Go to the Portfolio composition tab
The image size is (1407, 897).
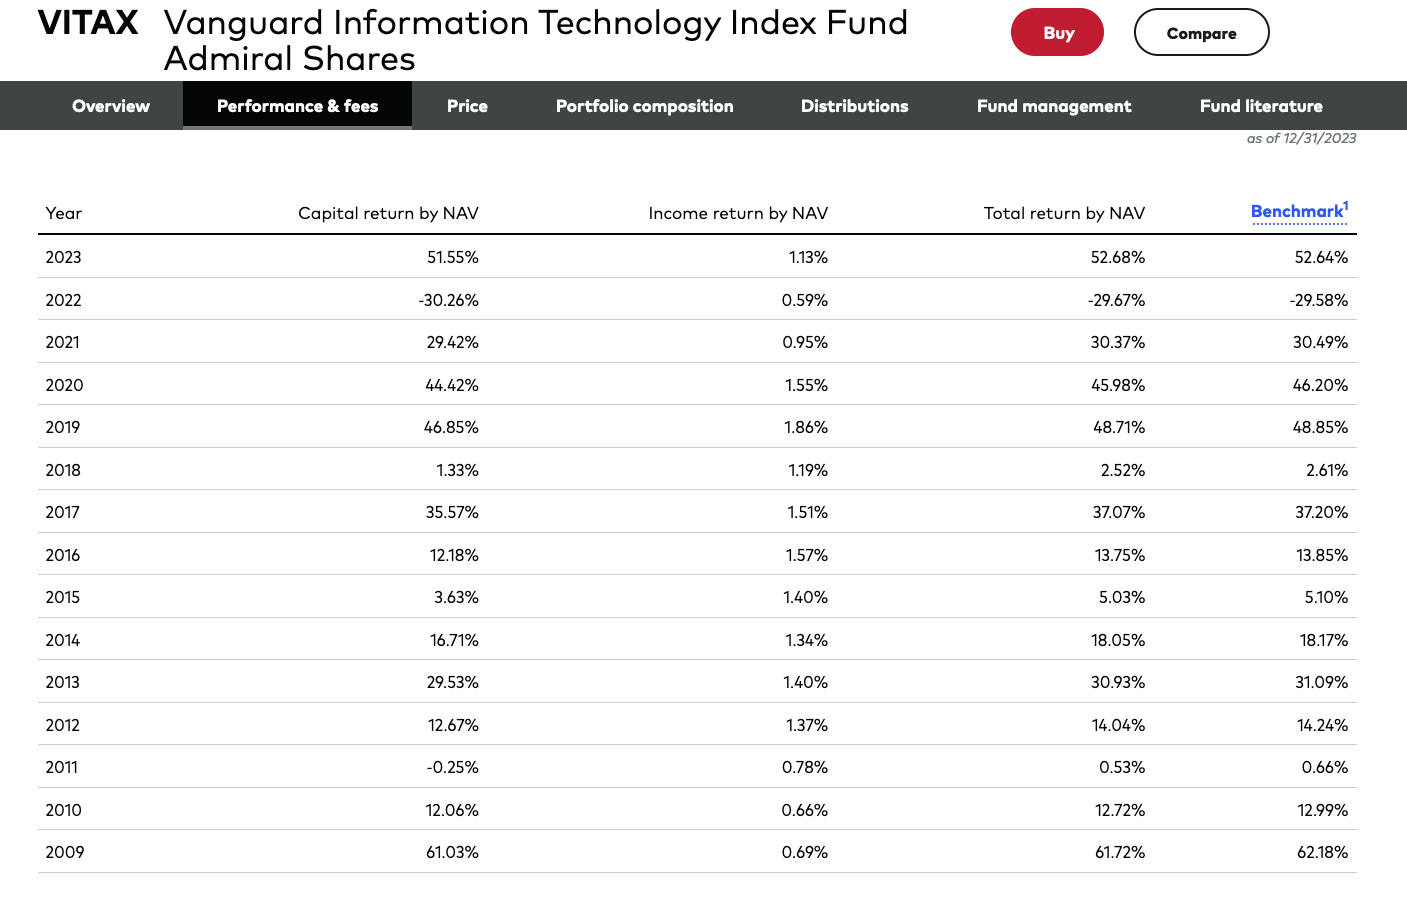click(x=644, y=106)
